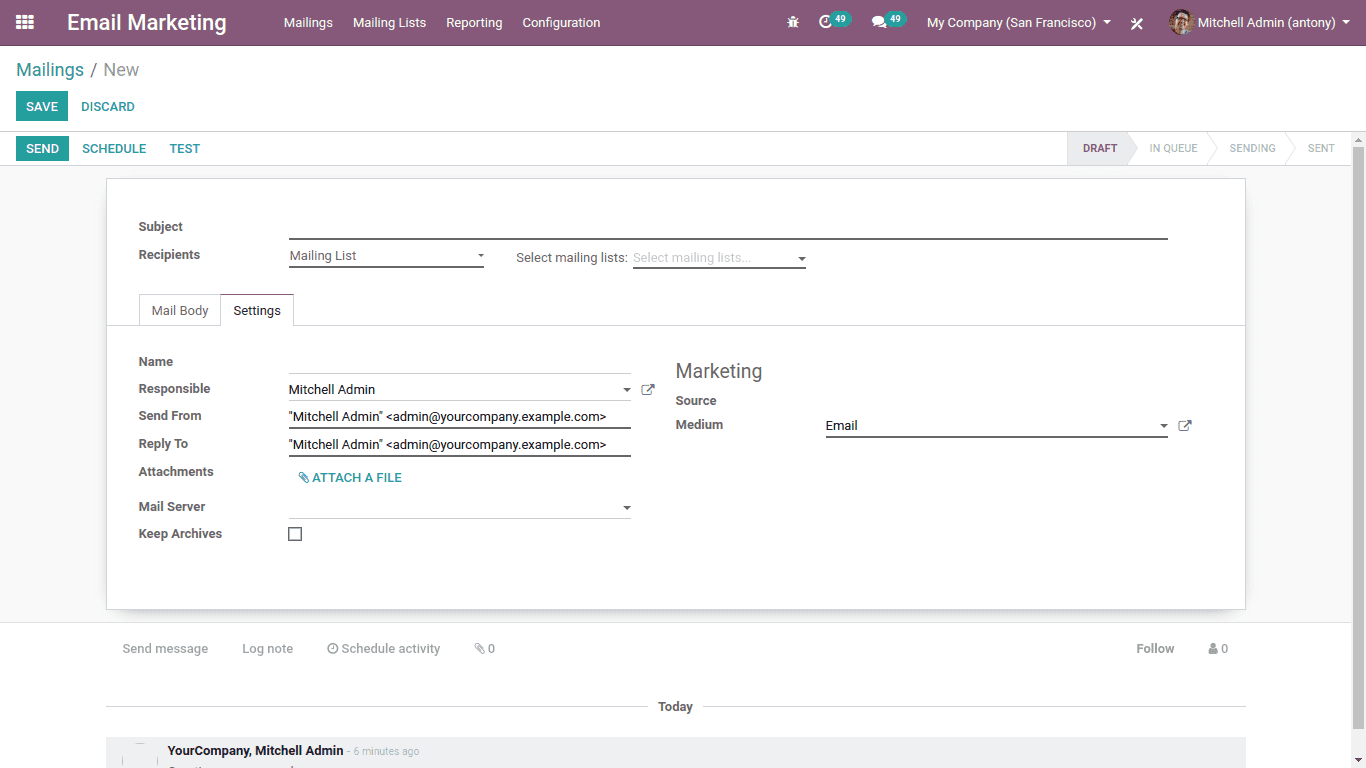This screenshot has height=768, width=1366.
Task: Click the debug bug icon
Action: (x=793, y=22)
